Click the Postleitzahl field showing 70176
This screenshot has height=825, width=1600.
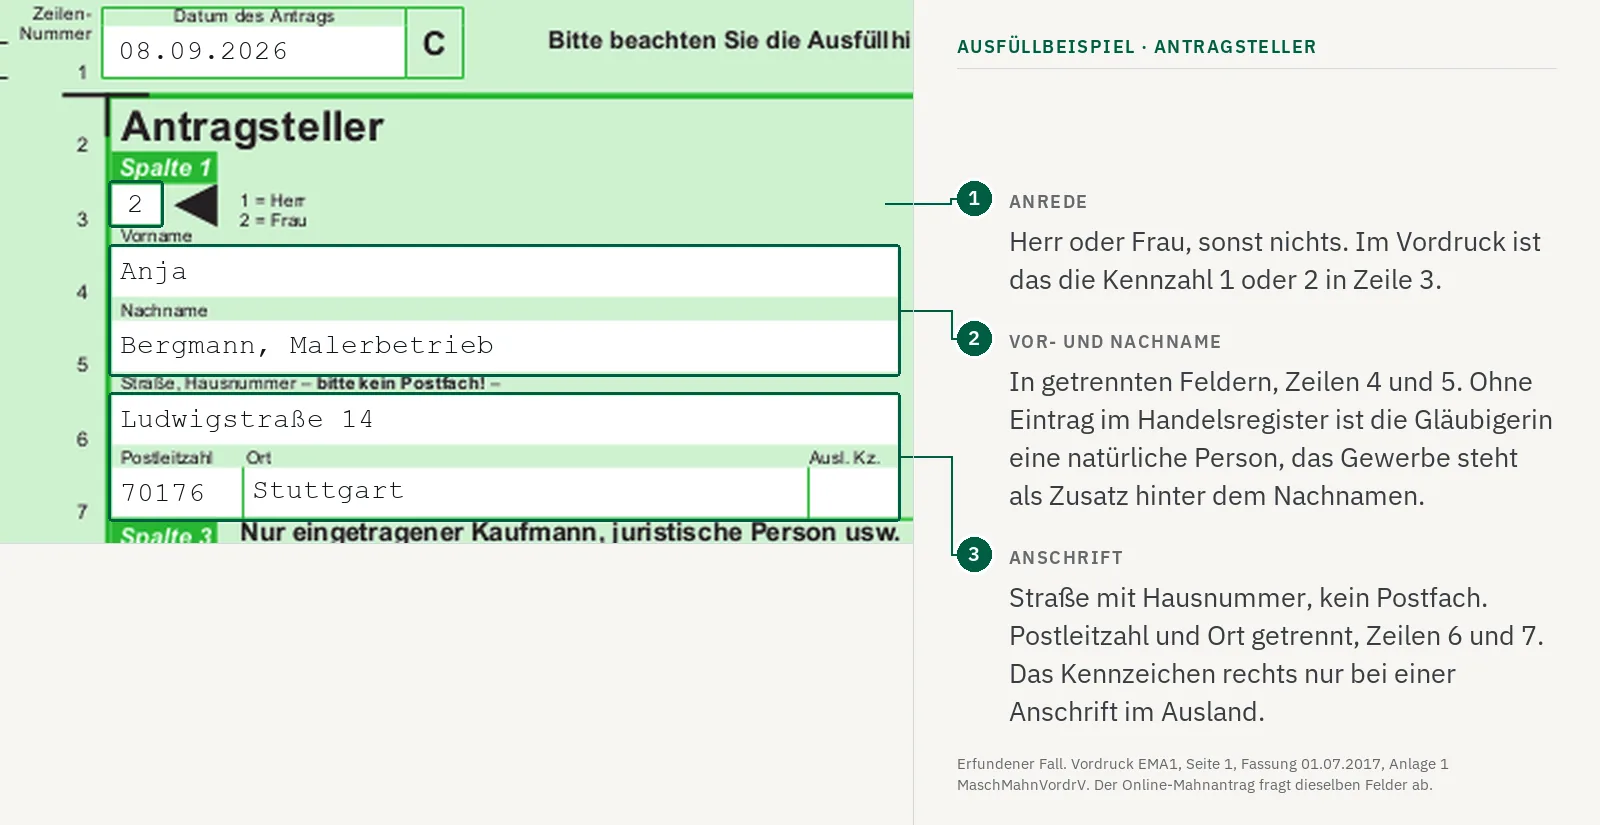(176, 492)
